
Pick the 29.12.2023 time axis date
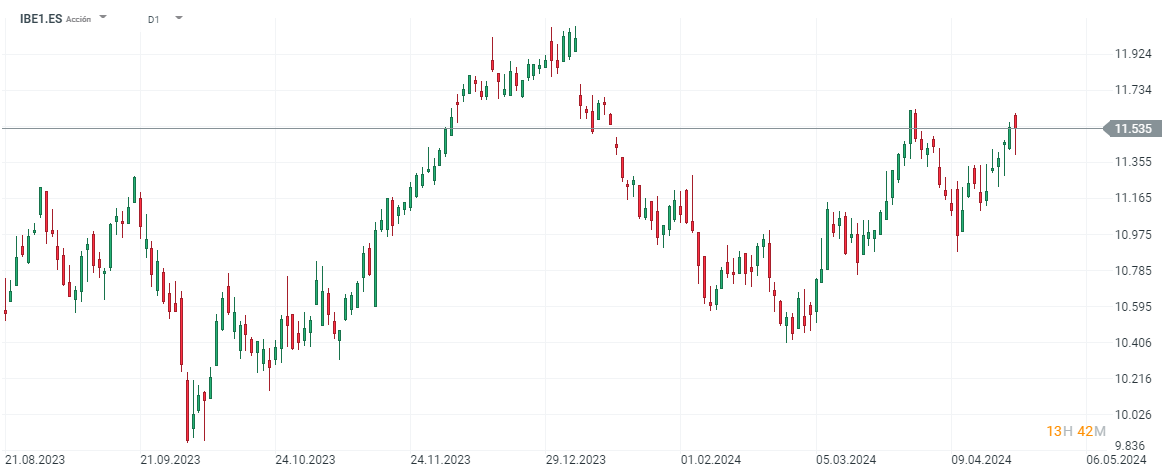575,459
